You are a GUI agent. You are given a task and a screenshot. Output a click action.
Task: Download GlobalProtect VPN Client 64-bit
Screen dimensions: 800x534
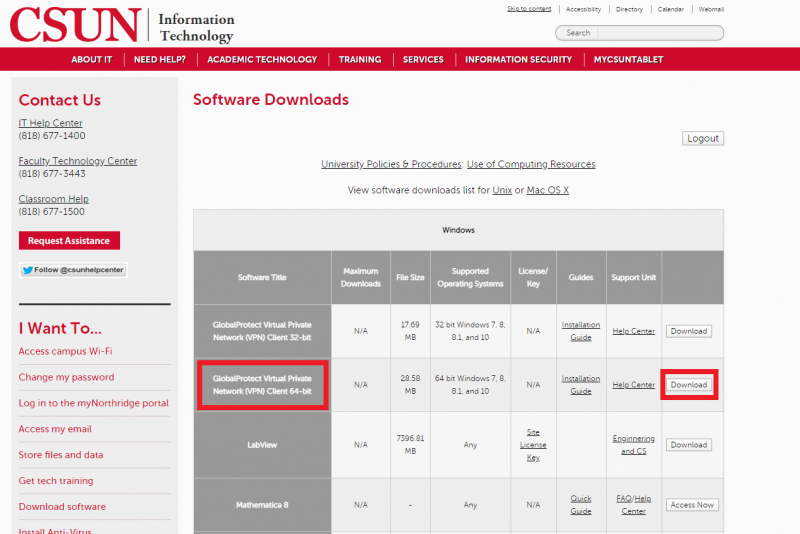(688, 385)
